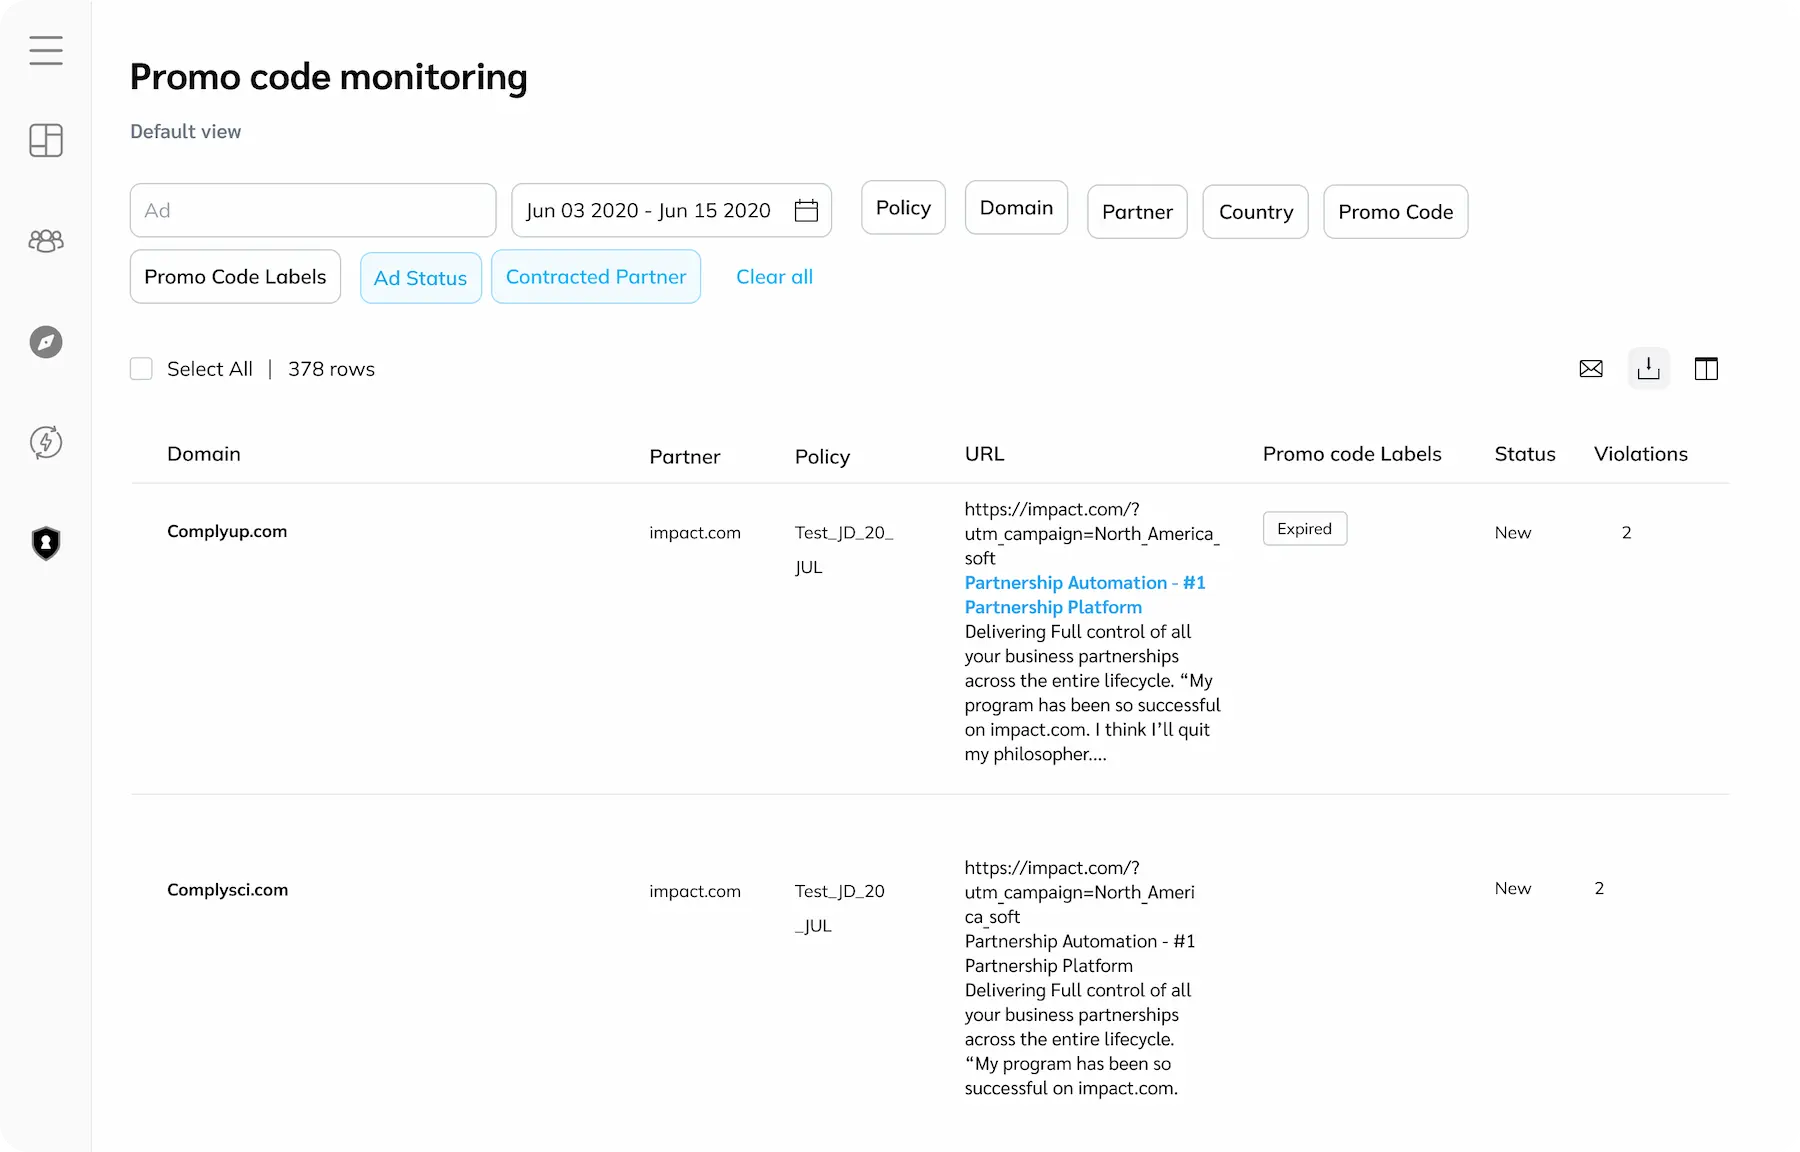Toggle the Contracted Partner filter chip
1800x1152 pixels.
[596, 277]
